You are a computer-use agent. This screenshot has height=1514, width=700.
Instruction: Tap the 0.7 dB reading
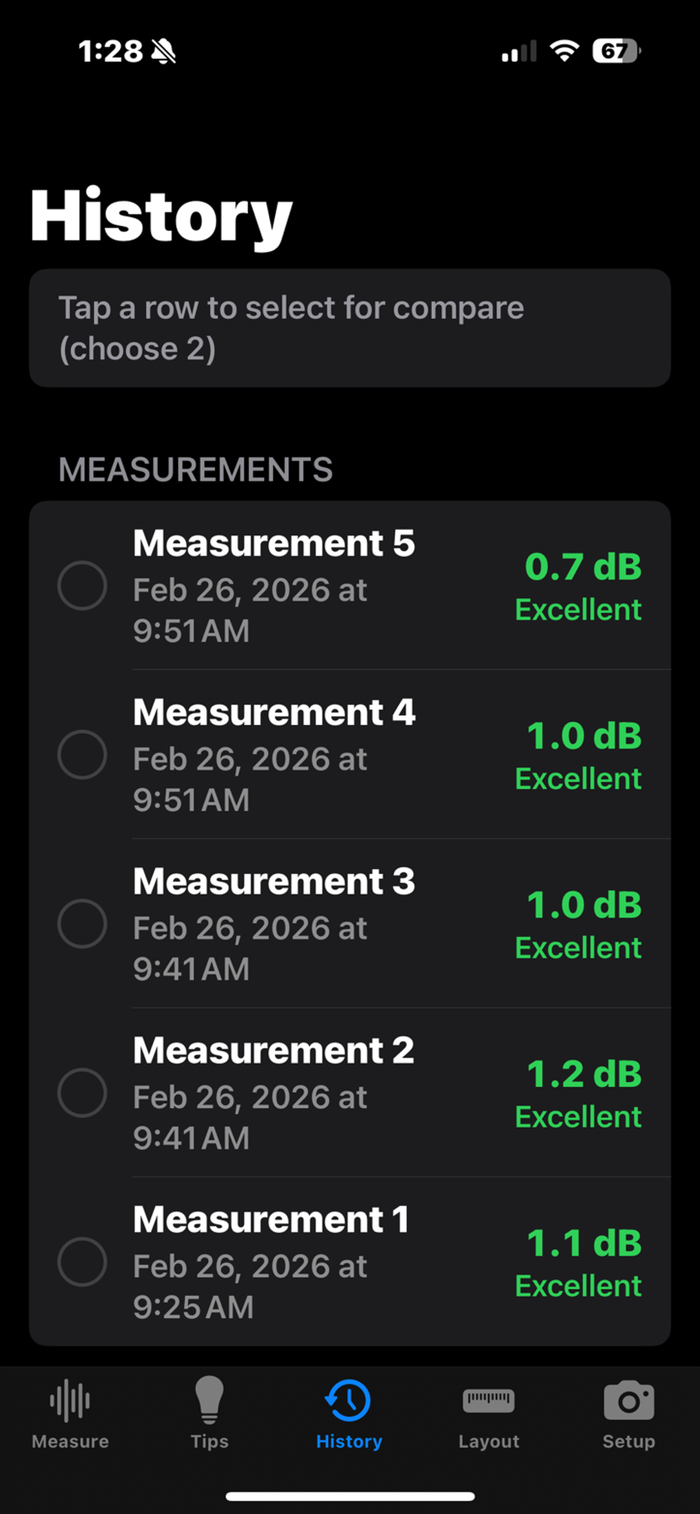[582, 568]
